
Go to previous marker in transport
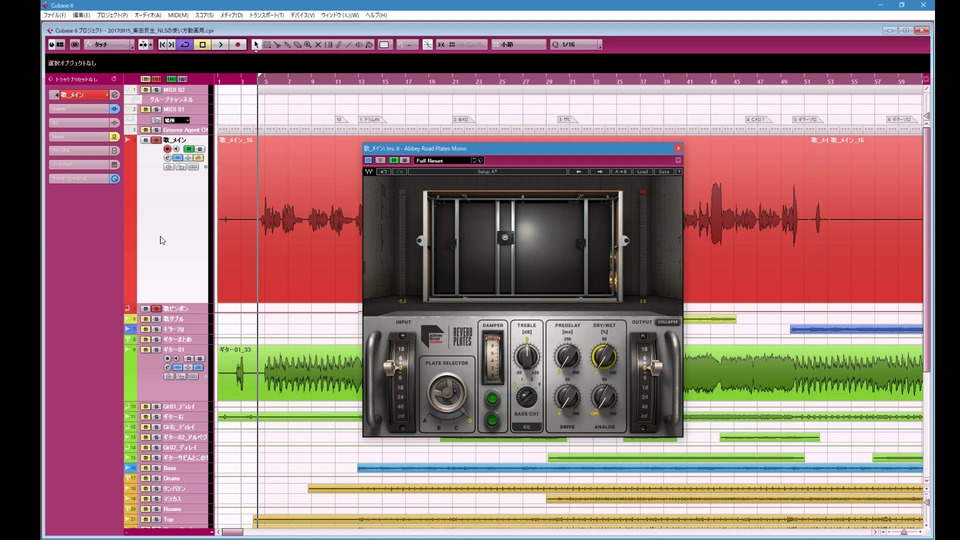(162, 45)
